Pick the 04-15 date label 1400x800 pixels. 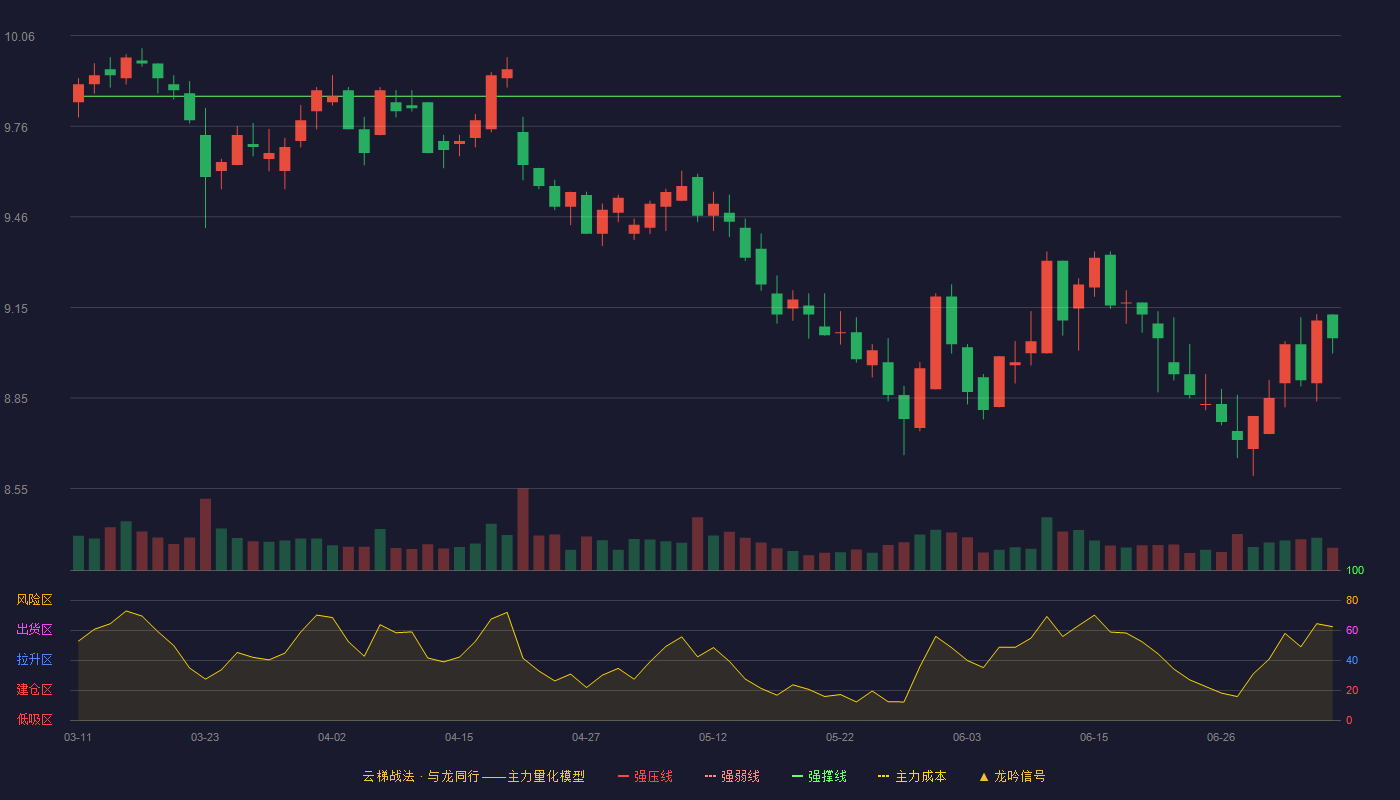pyautogui.click(x=459, y=737)
